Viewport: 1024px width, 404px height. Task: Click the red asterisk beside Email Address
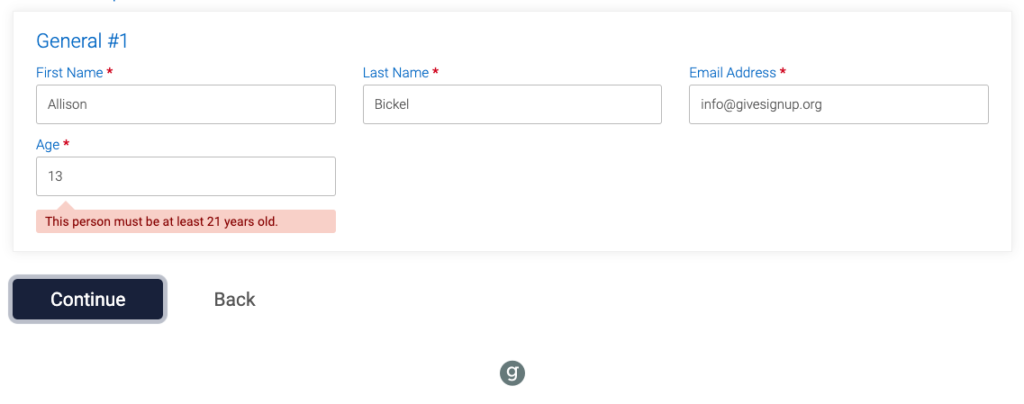click(x=783, y=72)
